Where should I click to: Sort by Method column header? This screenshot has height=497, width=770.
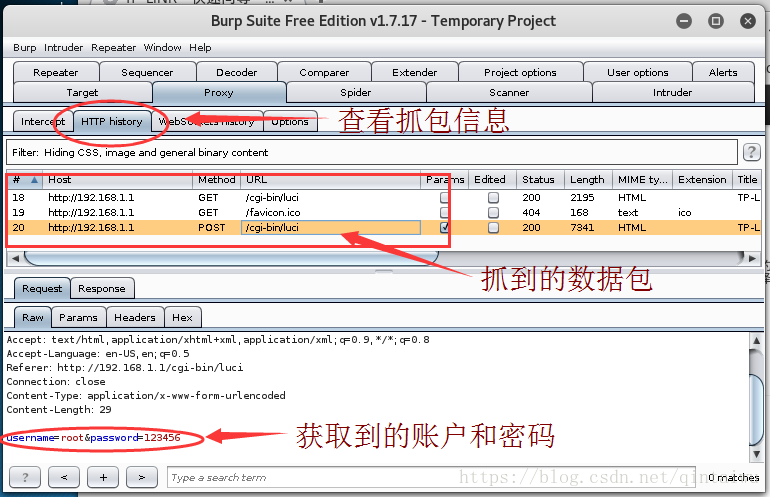click(x=217, y=180)
